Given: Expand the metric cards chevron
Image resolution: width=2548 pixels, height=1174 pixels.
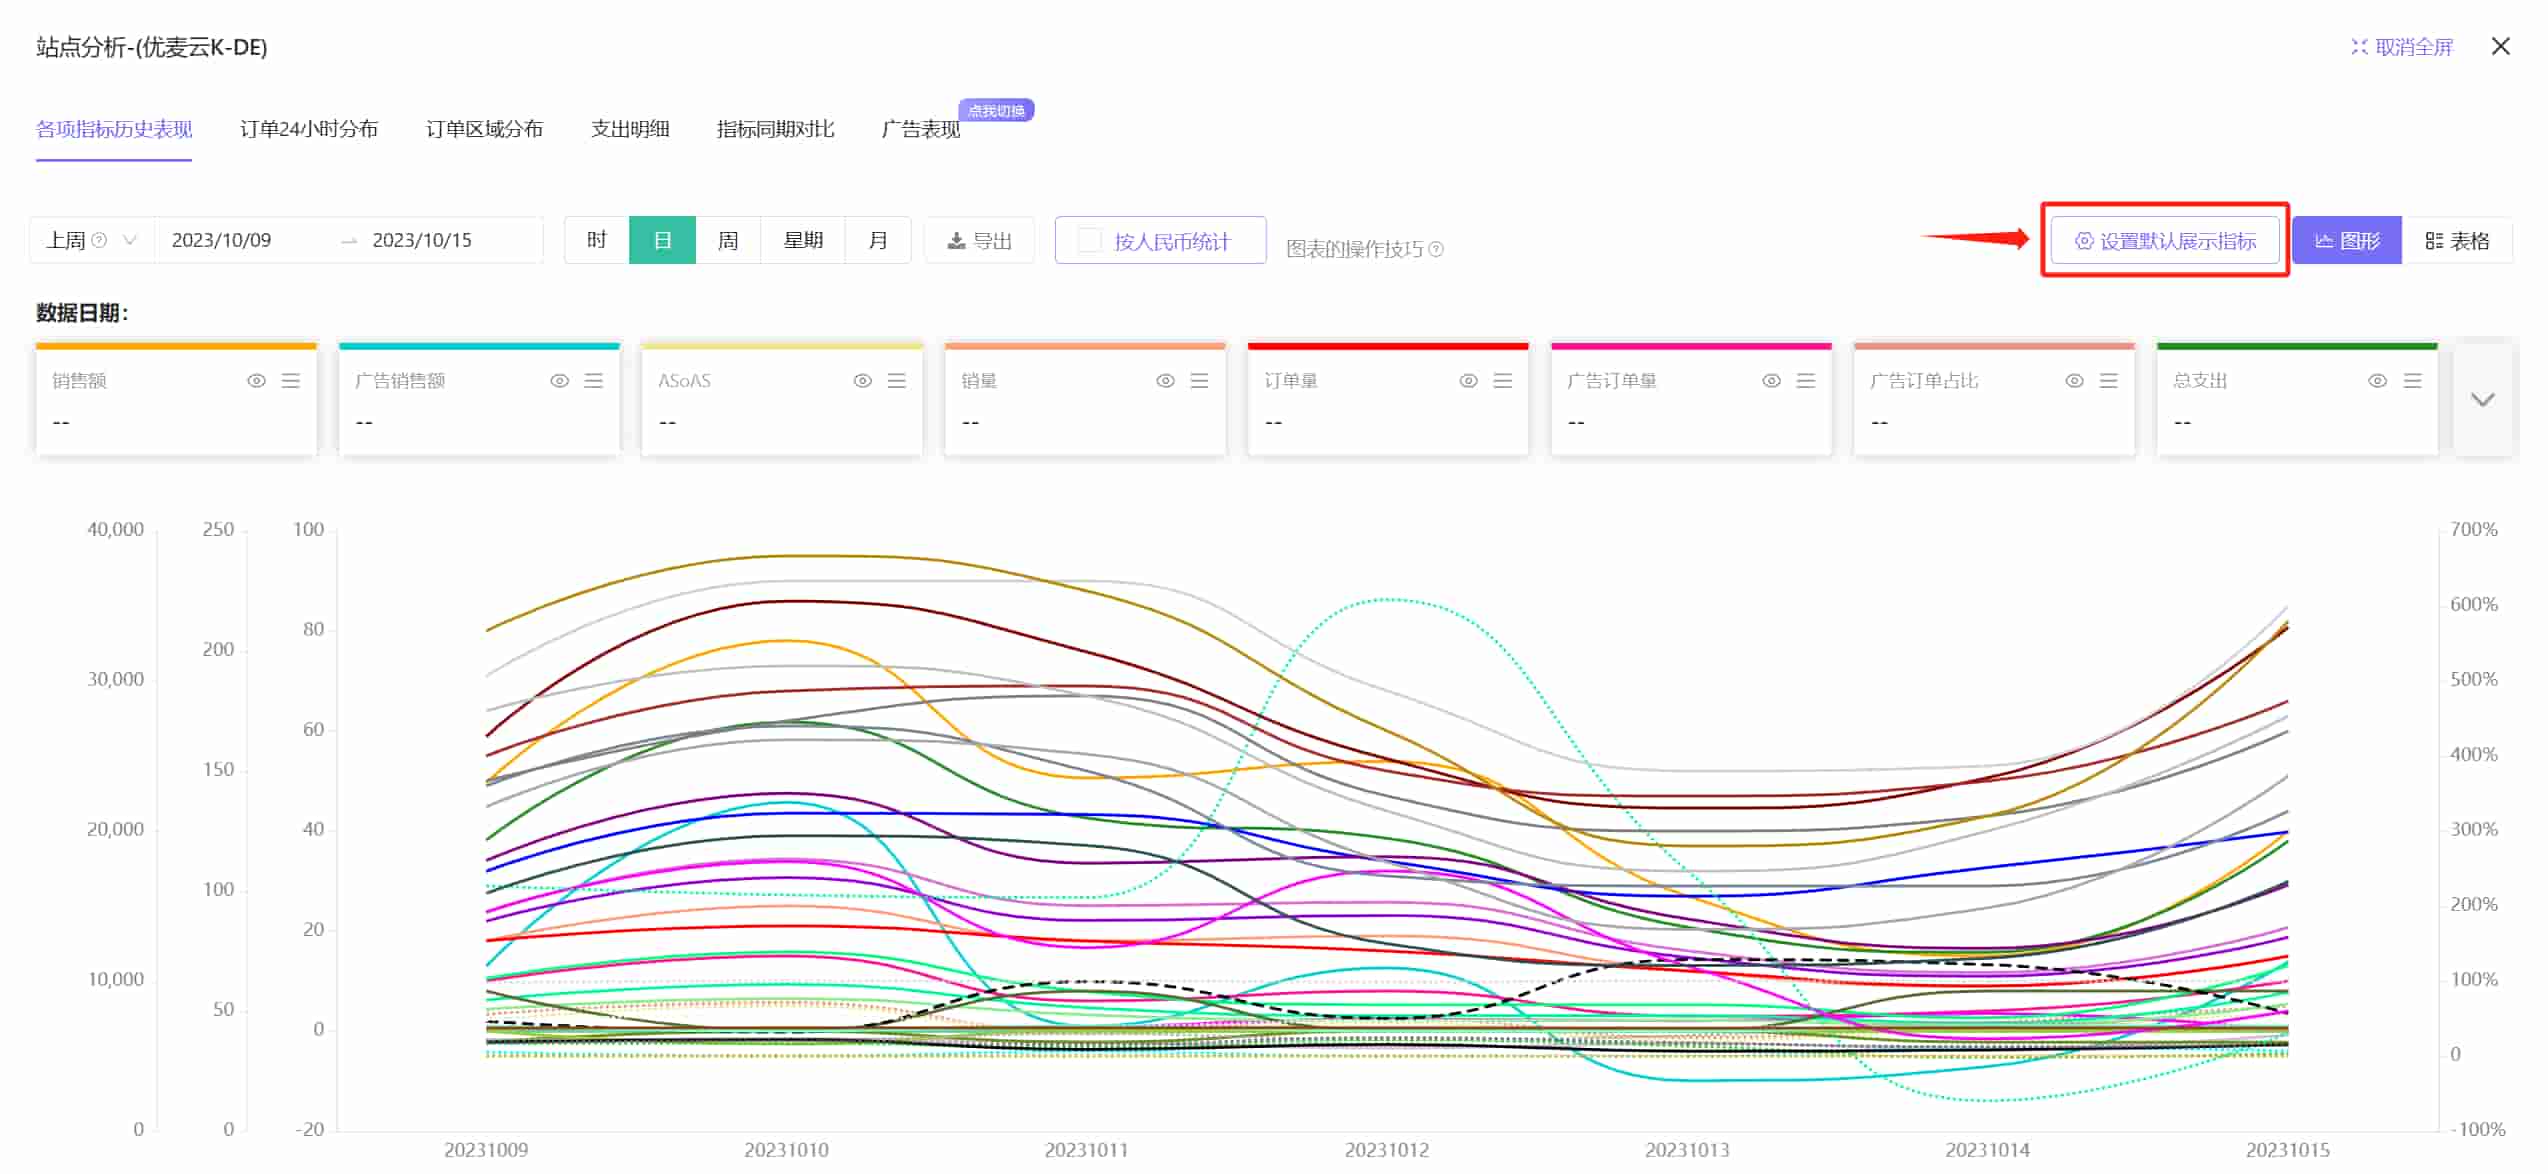Looking at the screenshot, I should click(2483, 400).
